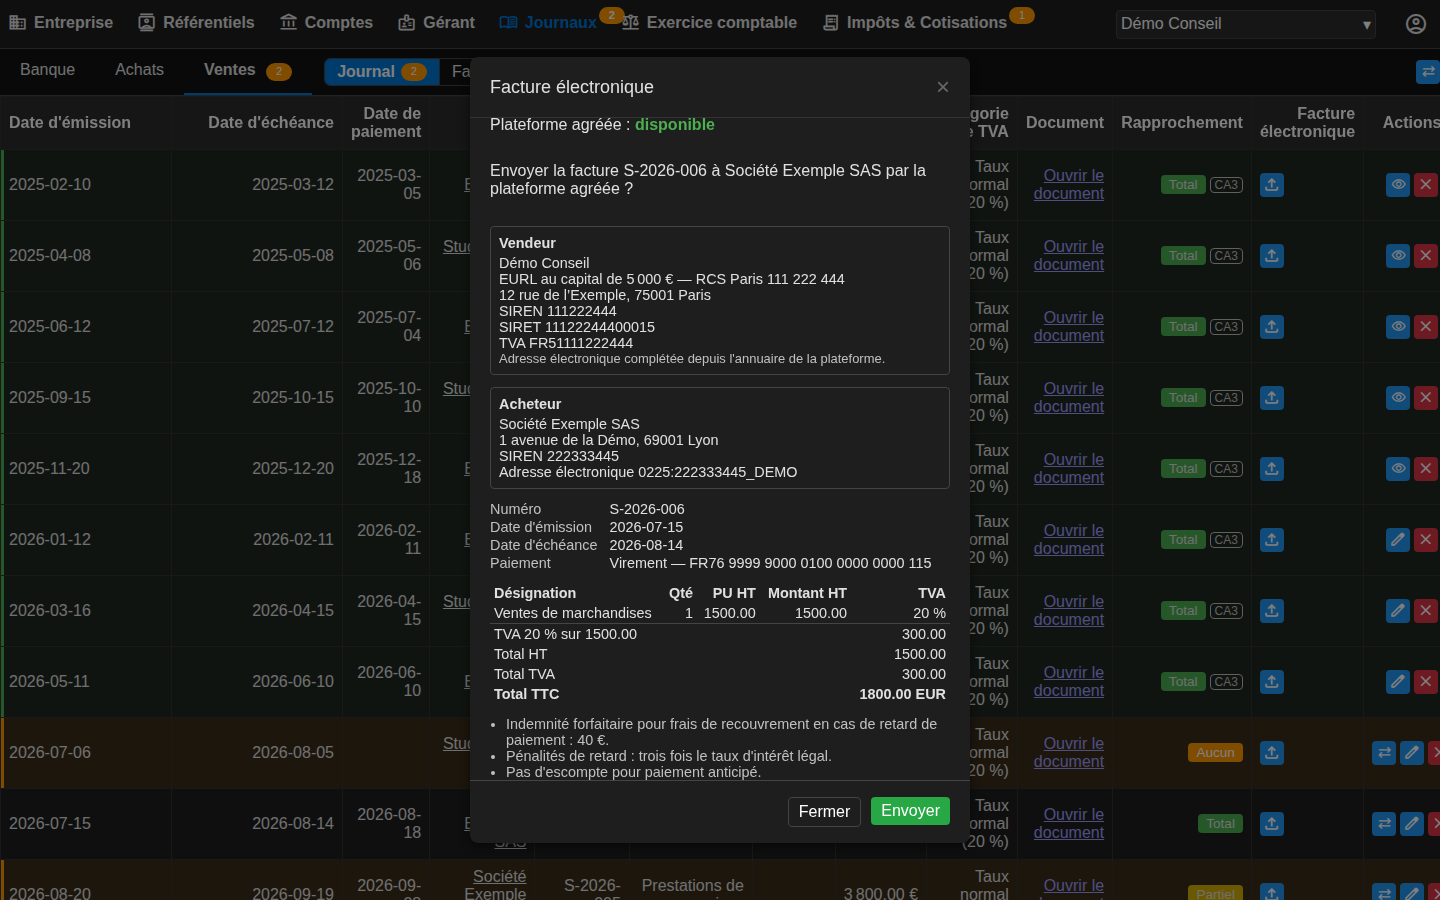Select the Journaux menu

point(548,22)
